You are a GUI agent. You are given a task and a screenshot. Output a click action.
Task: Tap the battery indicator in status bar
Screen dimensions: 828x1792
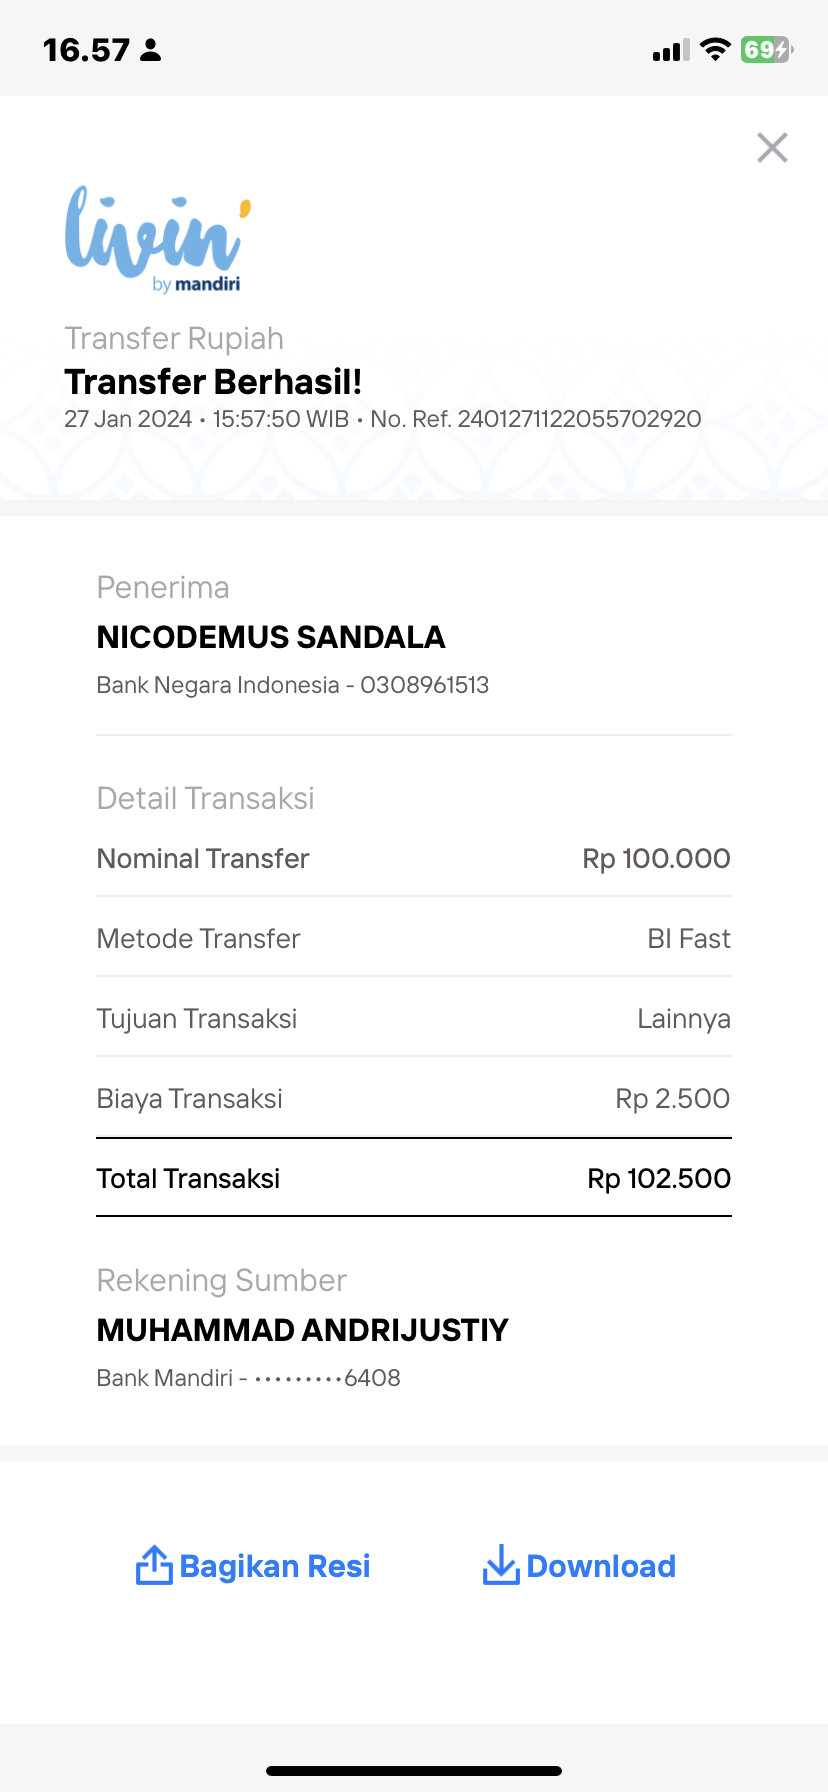coord(766,50)
